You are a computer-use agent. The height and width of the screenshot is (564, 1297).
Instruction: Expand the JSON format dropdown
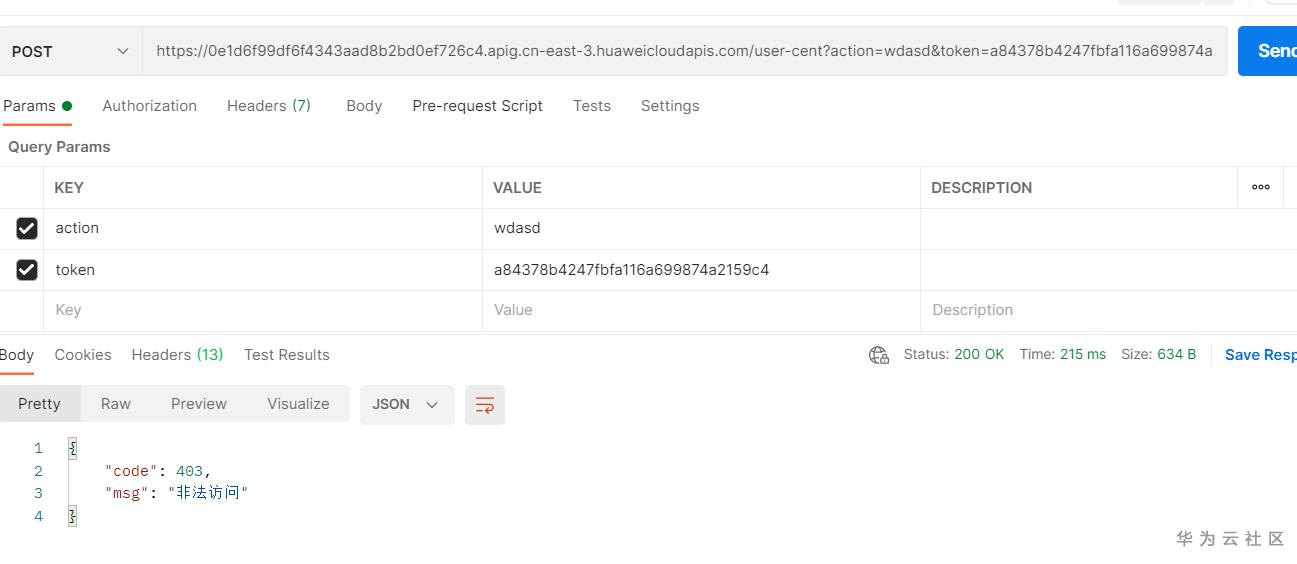pyautogui.click(x=406, y=405)
